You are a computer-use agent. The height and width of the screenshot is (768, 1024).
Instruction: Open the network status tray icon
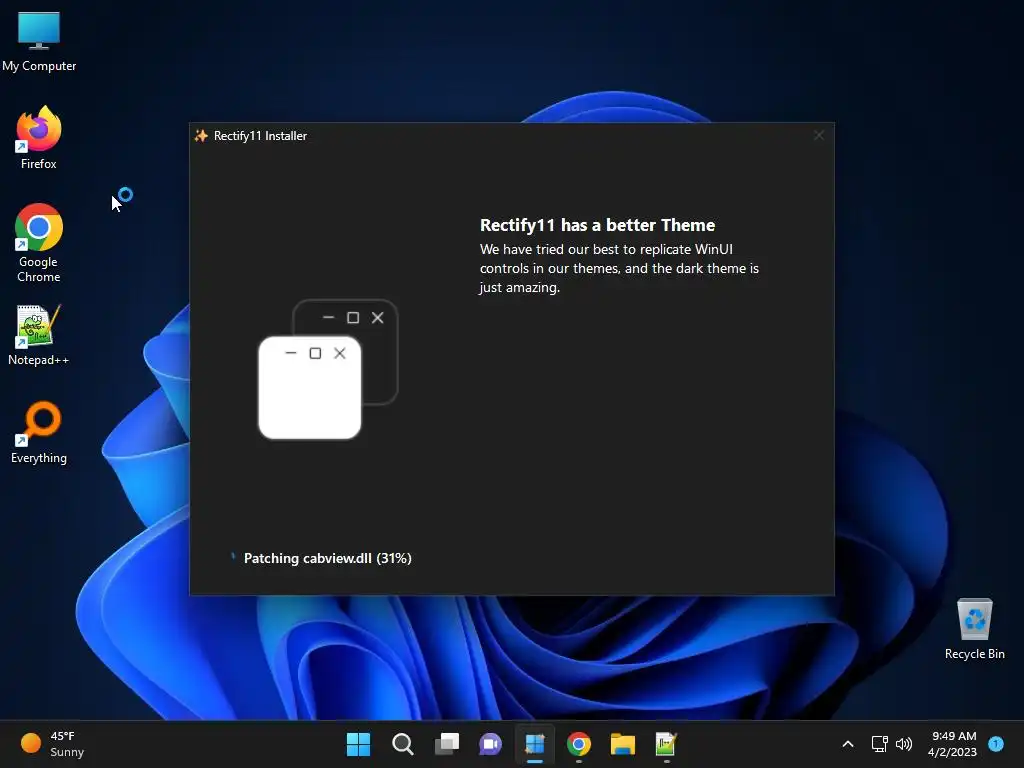tap(880, 744)
